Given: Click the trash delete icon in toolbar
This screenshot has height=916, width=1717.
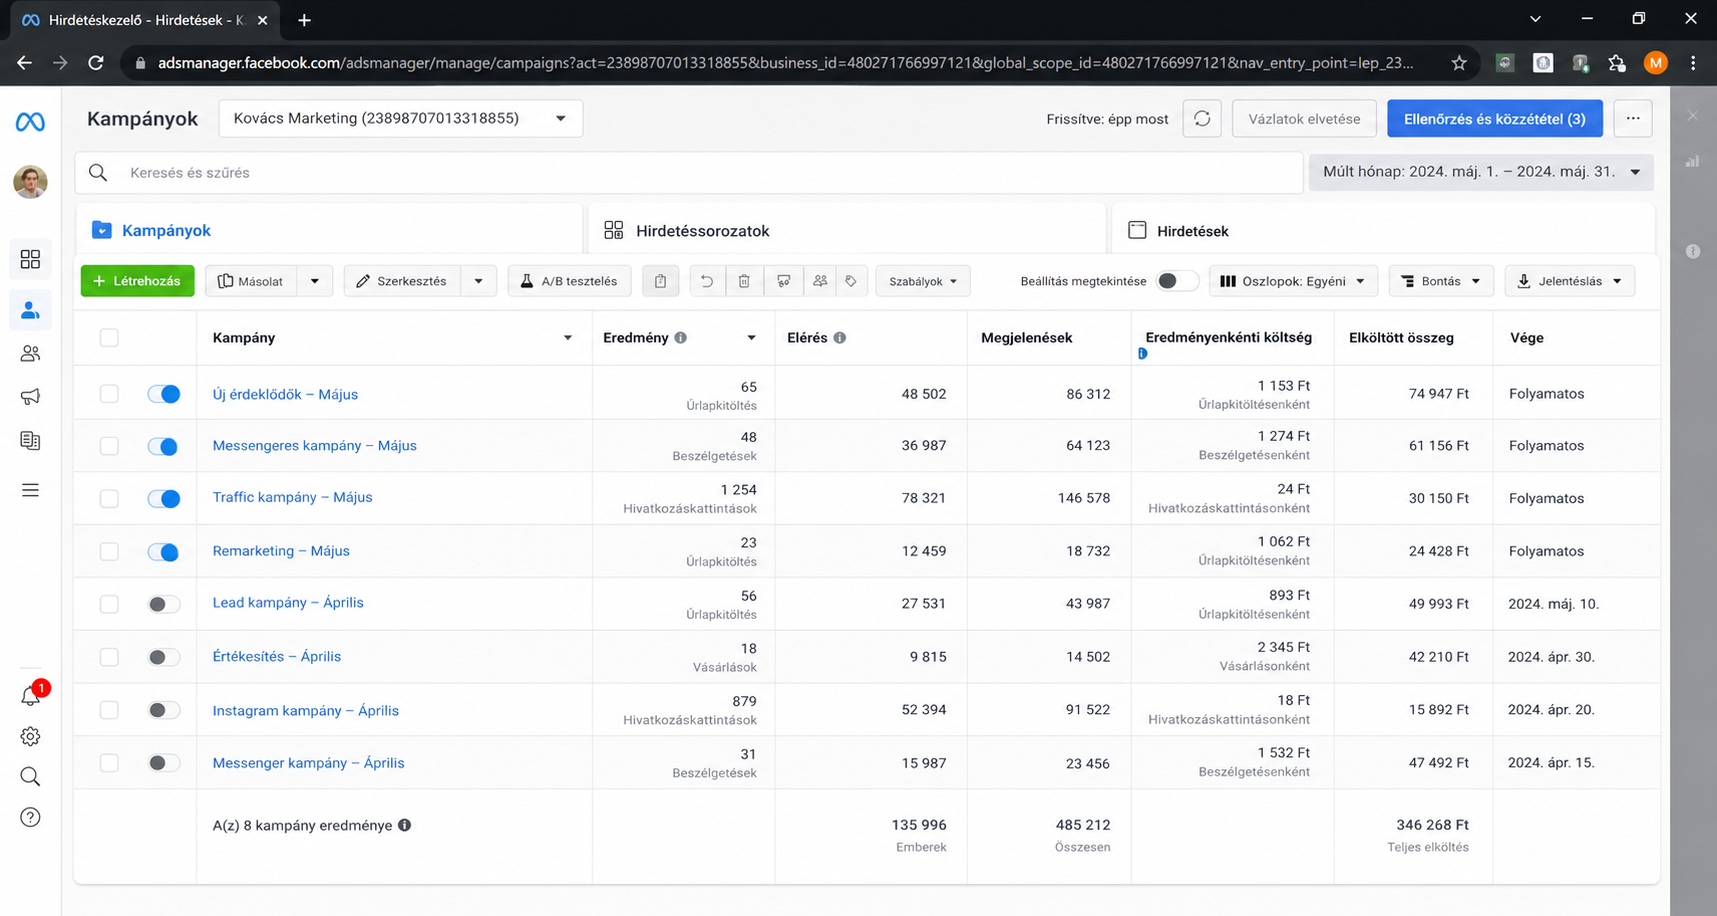Looking at the screenshot, I should click(x=744, y=281).
